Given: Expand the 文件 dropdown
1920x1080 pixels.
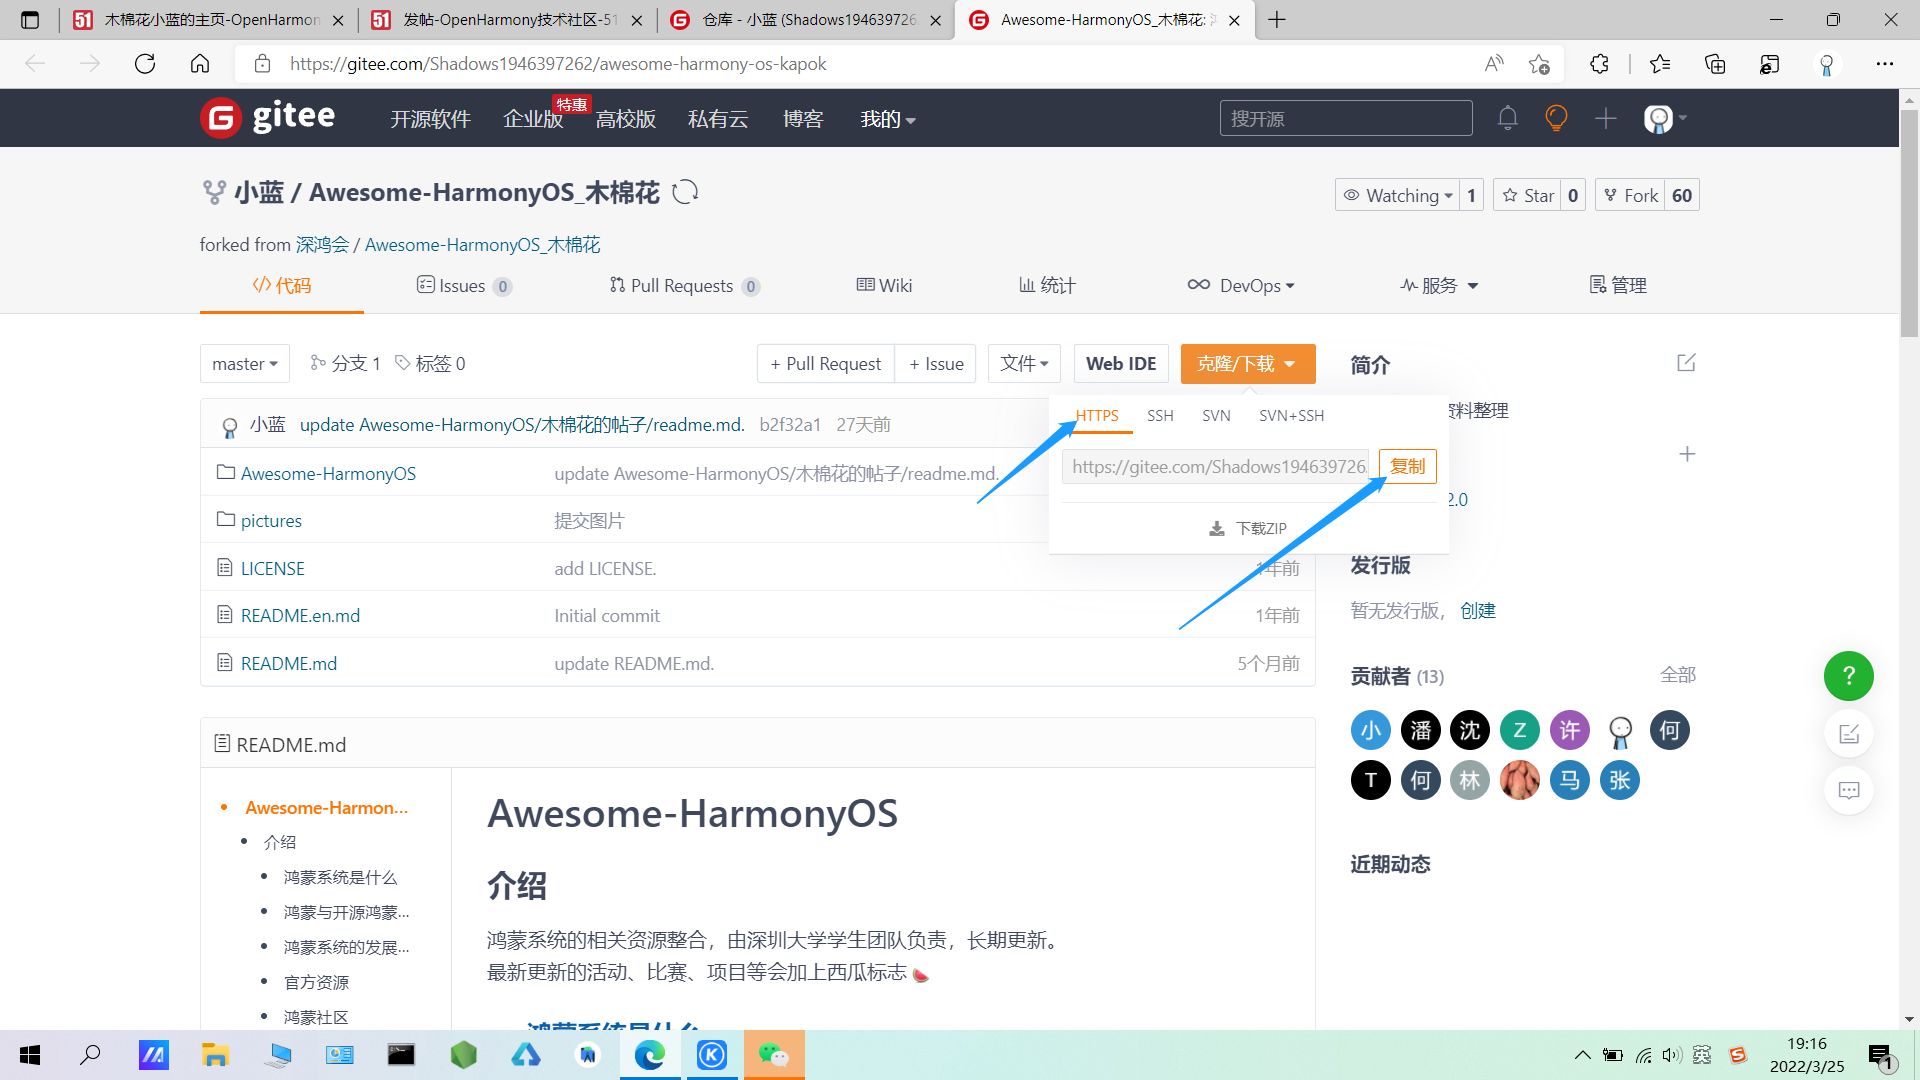Looking at the screenshot, I should 1024,364.
